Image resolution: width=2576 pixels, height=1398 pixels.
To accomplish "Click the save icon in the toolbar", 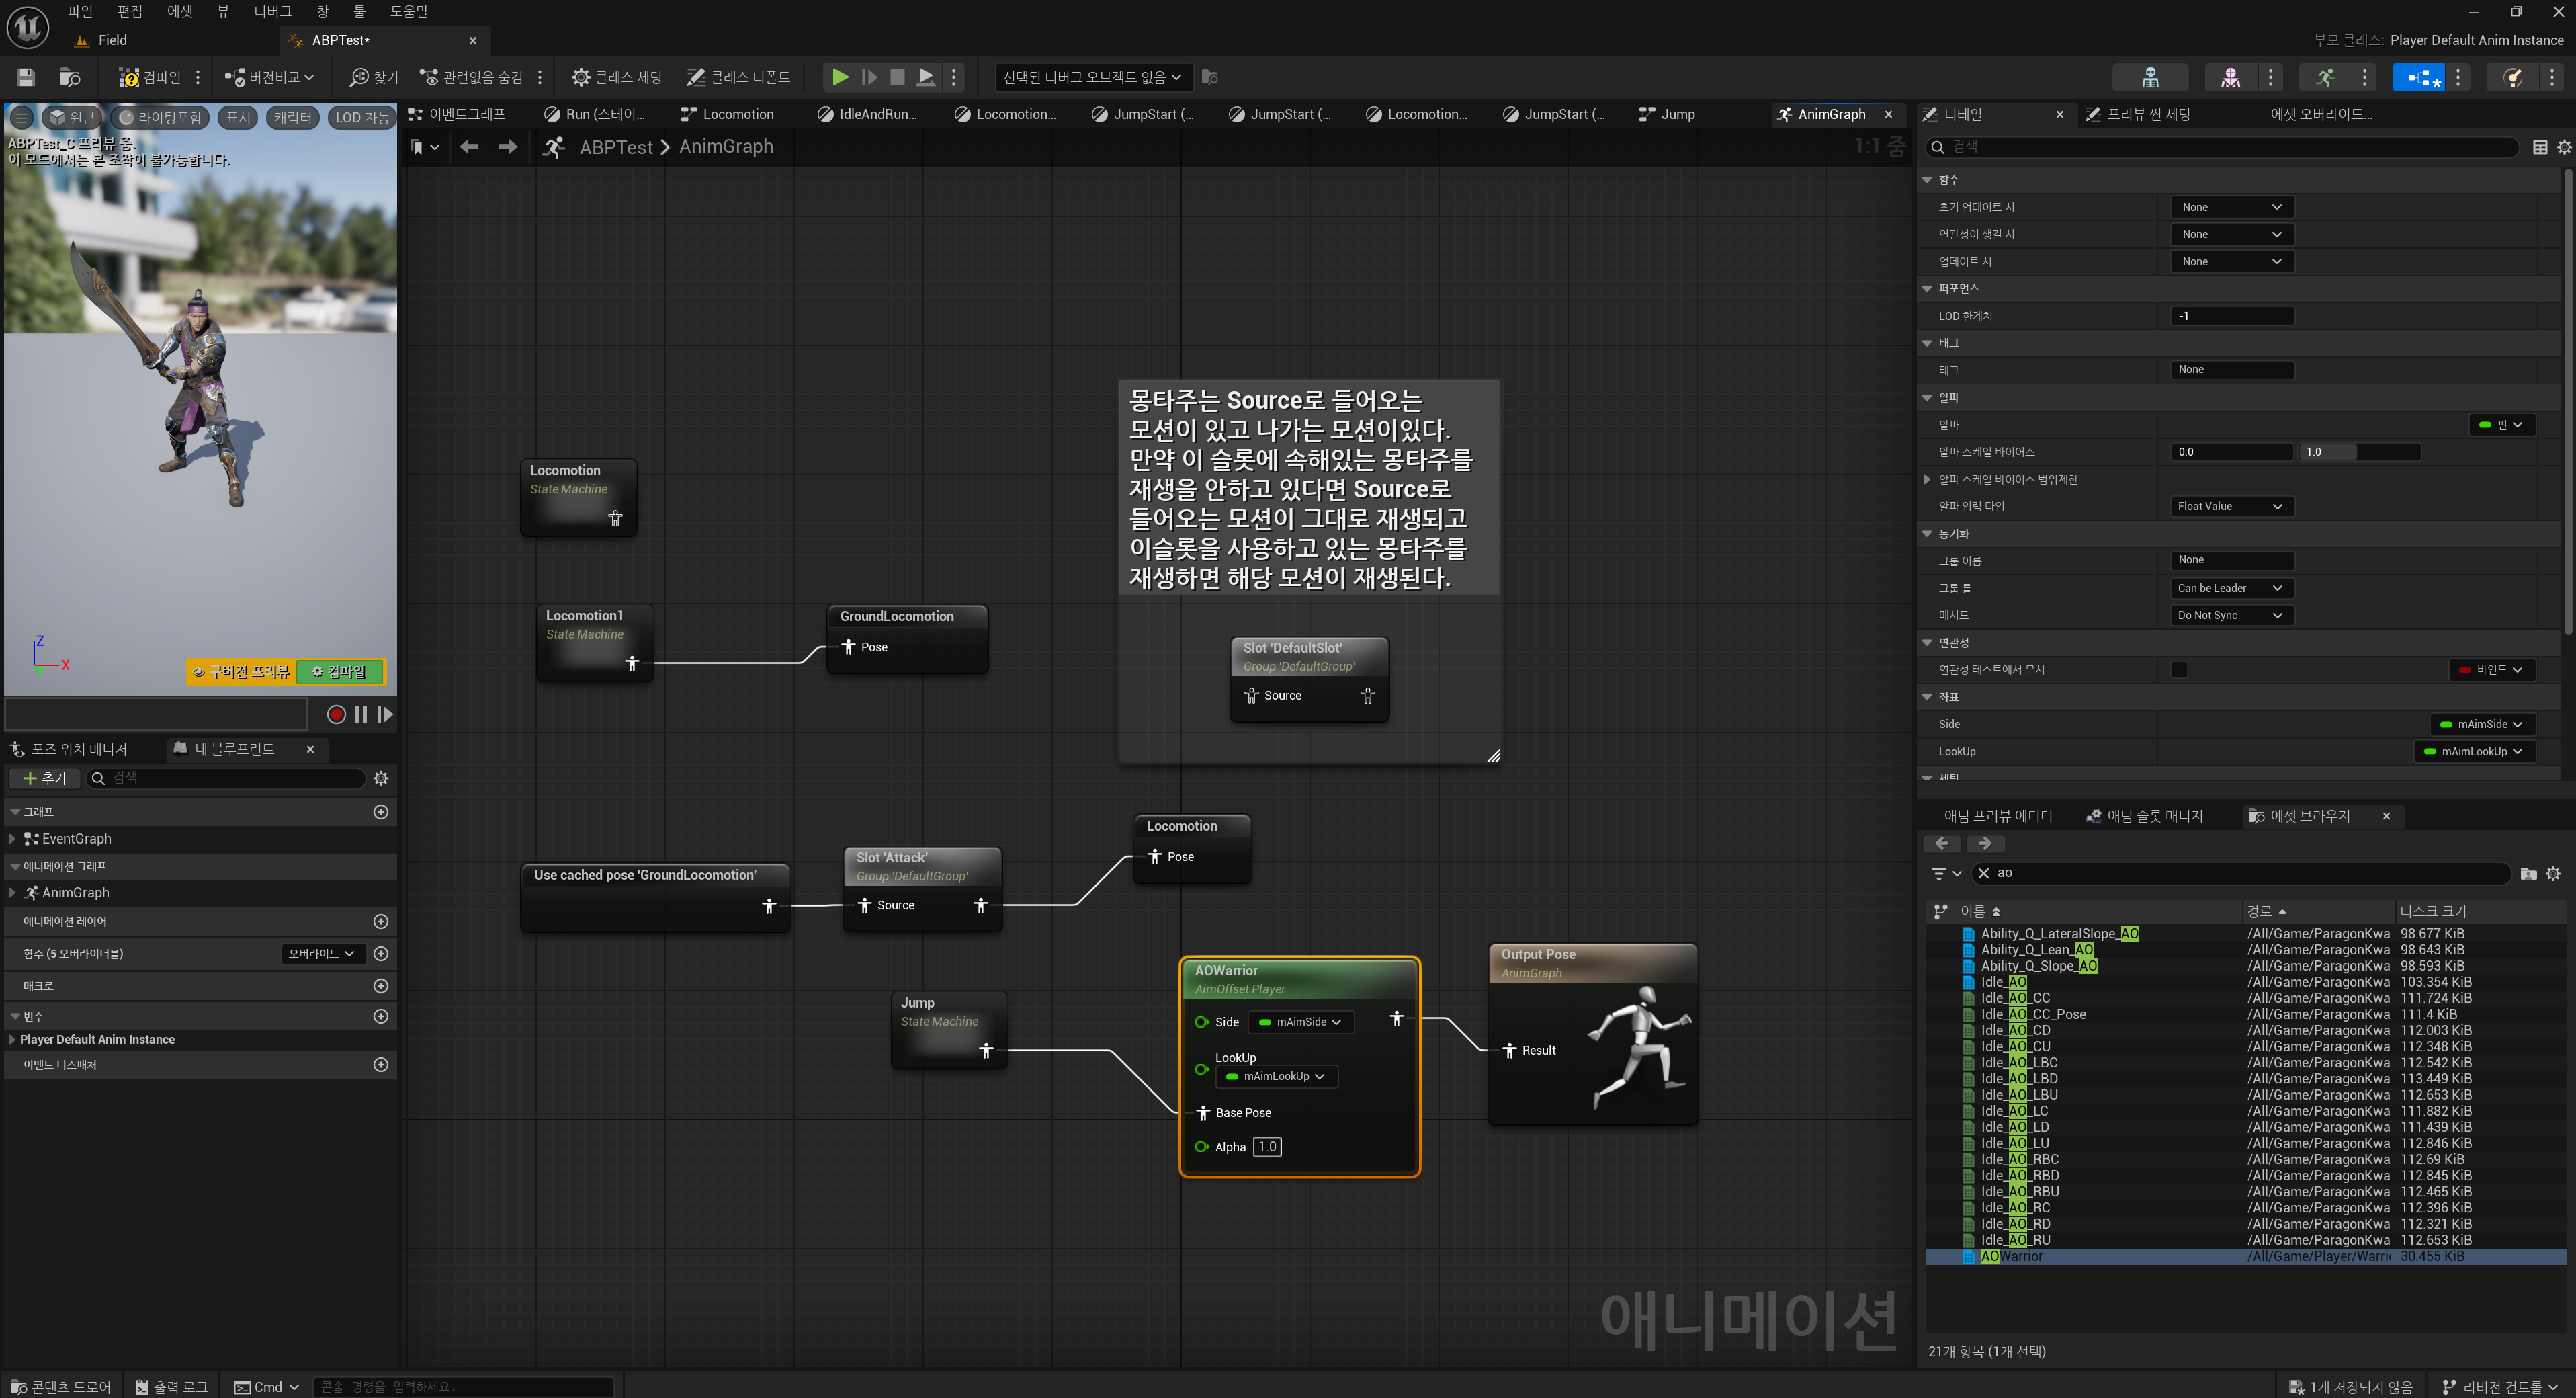I will 26,77.
